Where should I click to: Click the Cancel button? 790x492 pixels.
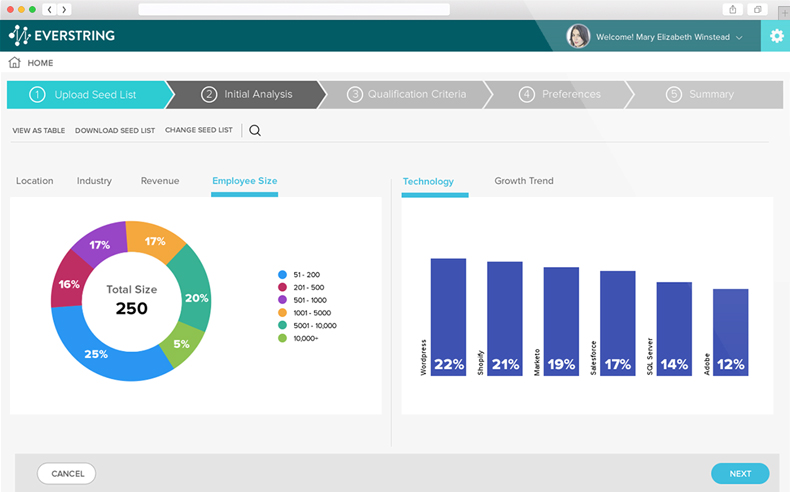(x=67, y=474)
